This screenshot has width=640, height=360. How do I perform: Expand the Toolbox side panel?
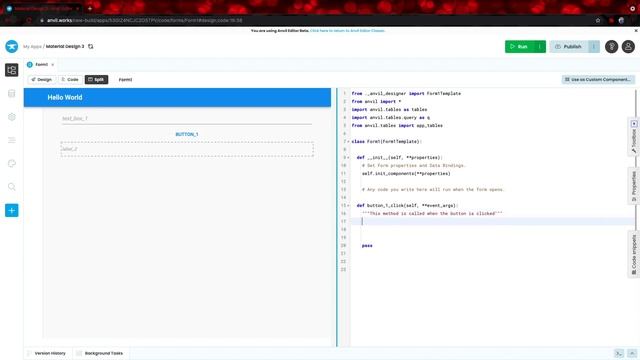point(633,137)
